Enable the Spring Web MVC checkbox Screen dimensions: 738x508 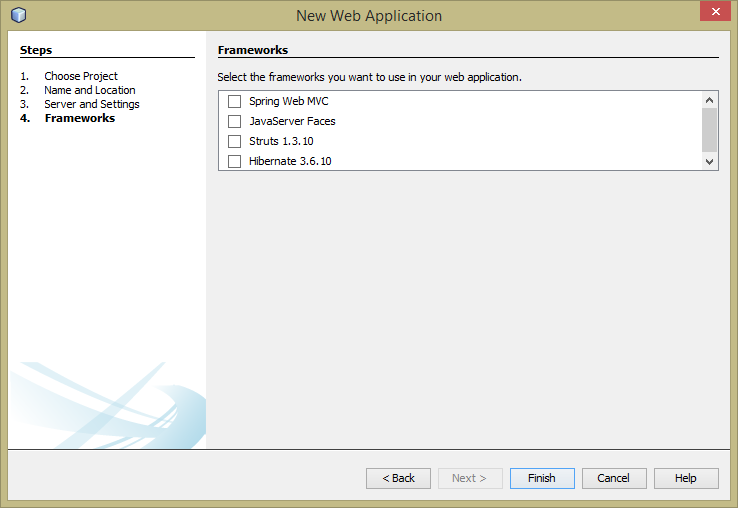[x=234, y=101]
